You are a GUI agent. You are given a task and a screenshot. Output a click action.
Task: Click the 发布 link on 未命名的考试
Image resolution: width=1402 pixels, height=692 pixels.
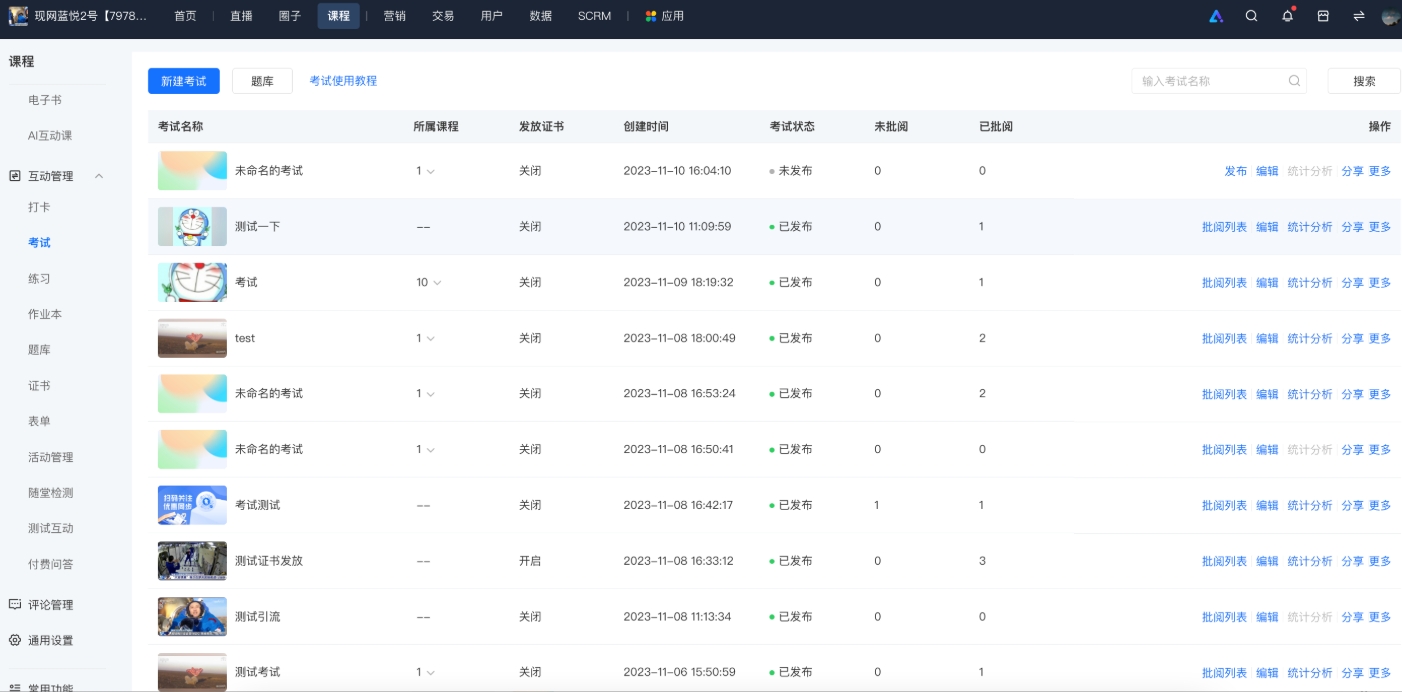1236,170
